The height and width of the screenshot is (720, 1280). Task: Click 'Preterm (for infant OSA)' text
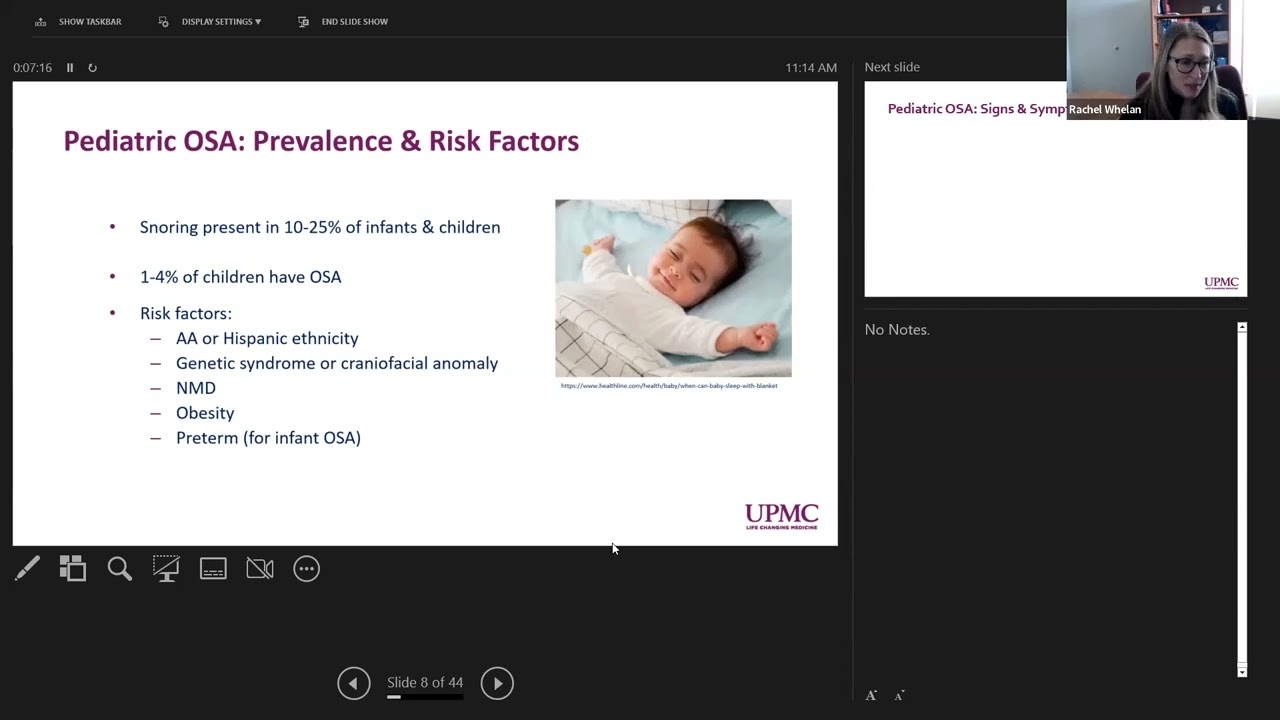coord(268,438)
